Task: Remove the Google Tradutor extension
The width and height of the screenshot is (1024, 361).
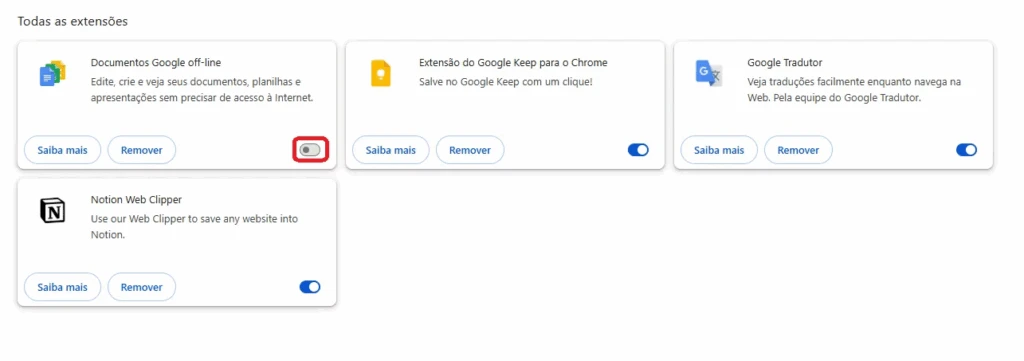Action: [799, 150]
